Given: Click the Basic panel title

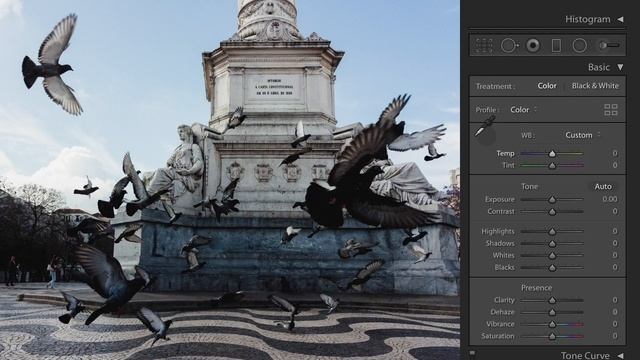Looking at the screenshot, I should point(599,67).
